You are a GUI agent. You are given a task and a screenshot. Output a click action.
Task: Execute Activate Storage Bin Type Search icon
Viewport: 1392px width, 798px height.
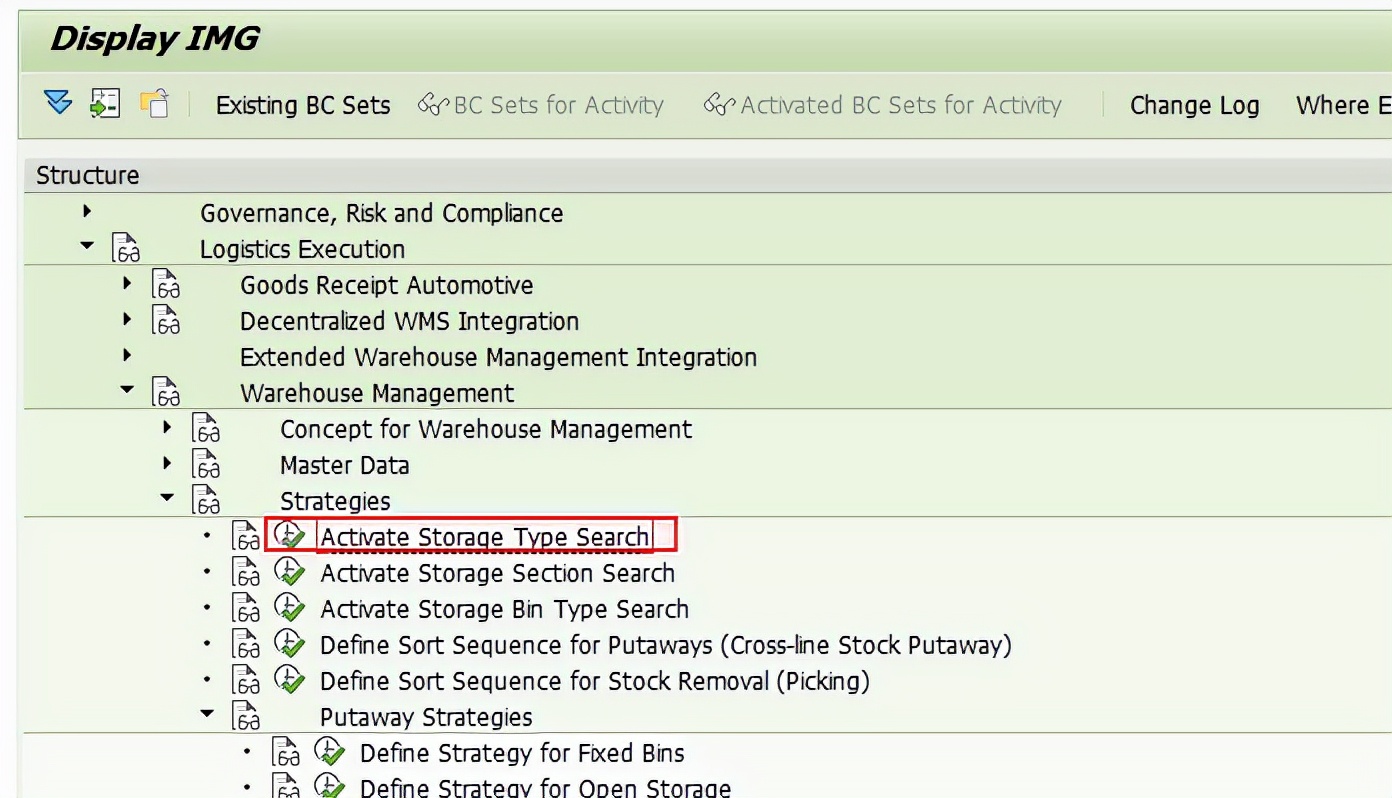pos(289,609)
